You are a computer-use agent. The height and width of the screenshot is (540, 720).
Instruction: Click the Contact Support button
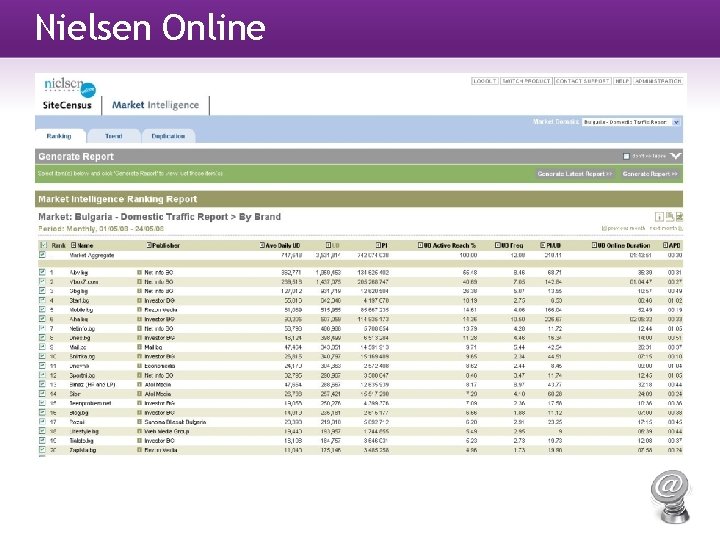point(583,81)
